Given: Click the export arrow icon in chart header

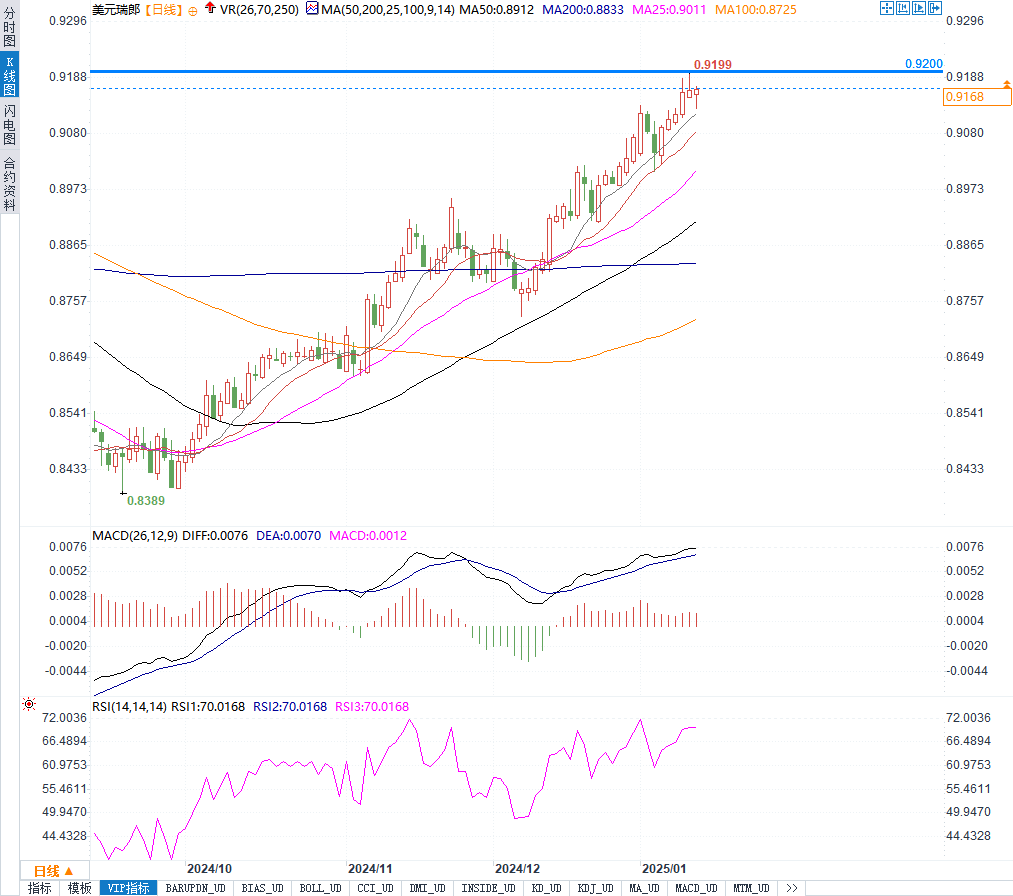Looking at the screenshot, I should pyautogui.click(x=935, y=8).
